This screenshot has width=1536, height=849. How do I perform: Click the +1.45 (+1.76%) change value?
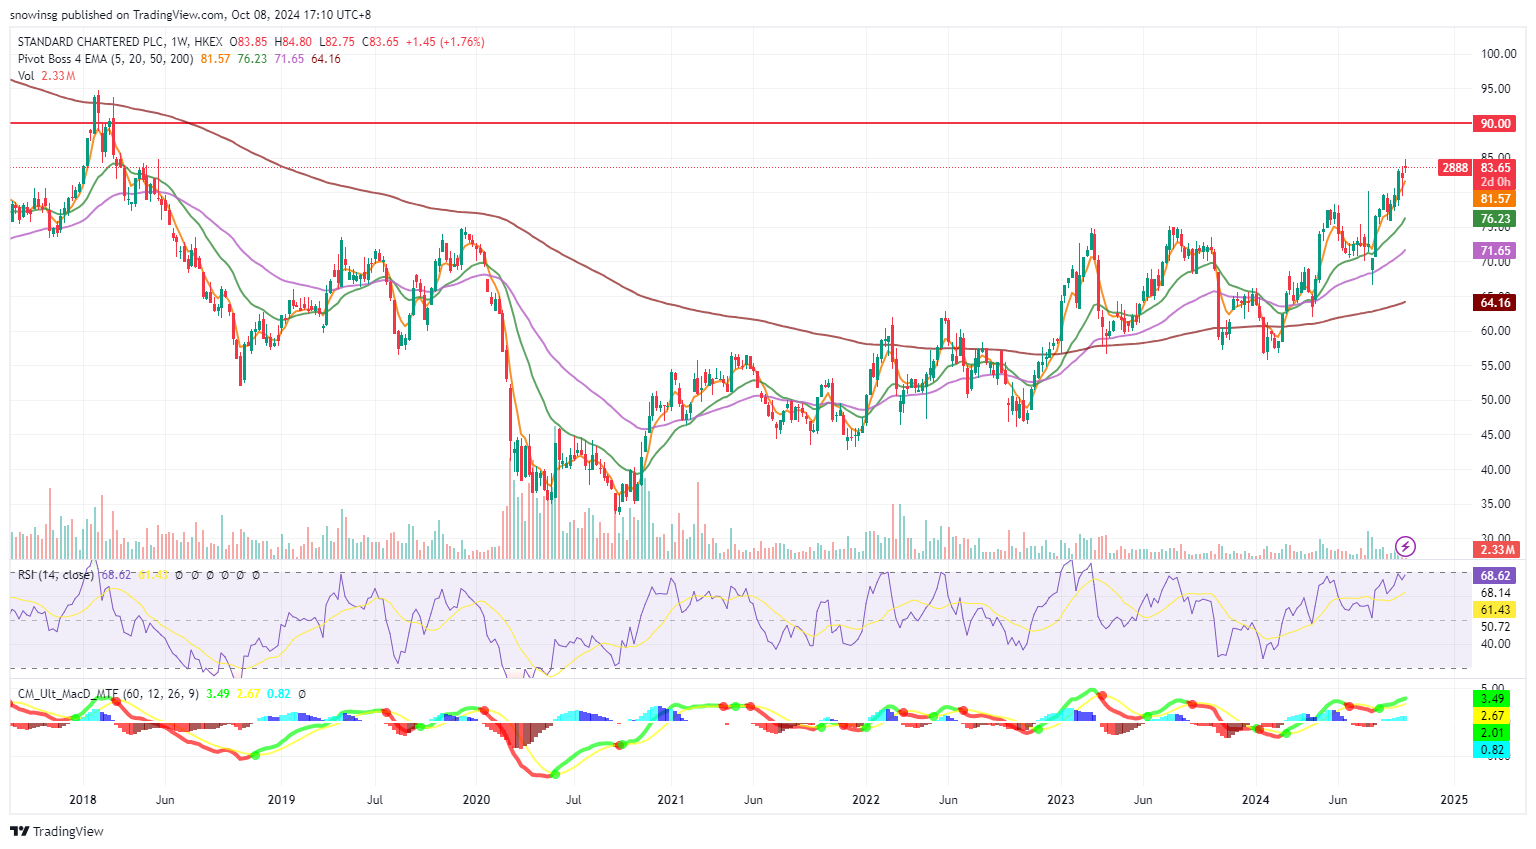[x=445, y=42]
